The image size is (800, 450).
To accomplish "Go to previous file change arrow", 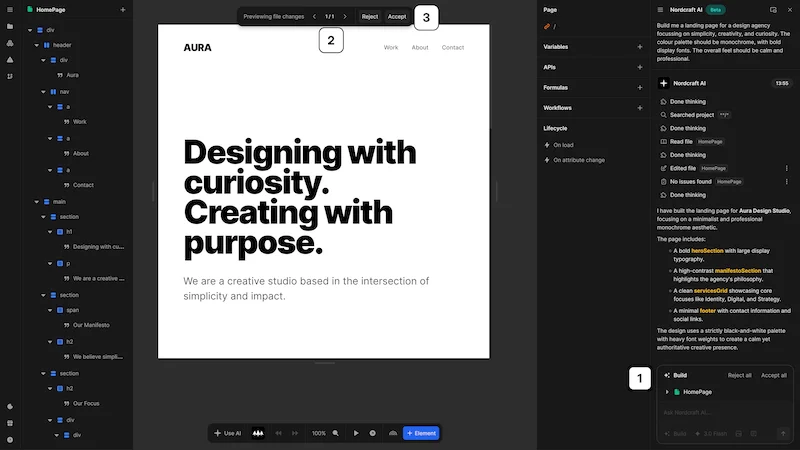I will click(314, 16).
